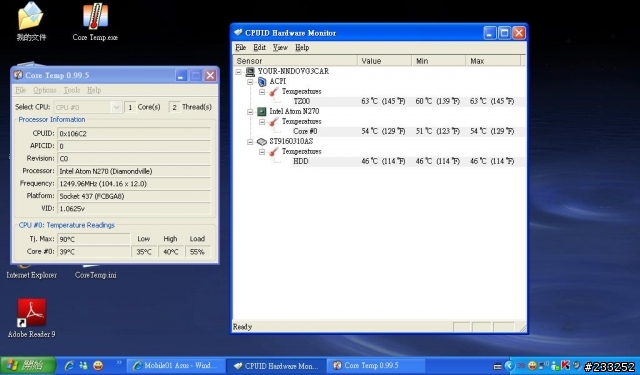This screenshot has width=640, height=375.
Task: Select the Core #0 sensor row
Action: [409, 131]
